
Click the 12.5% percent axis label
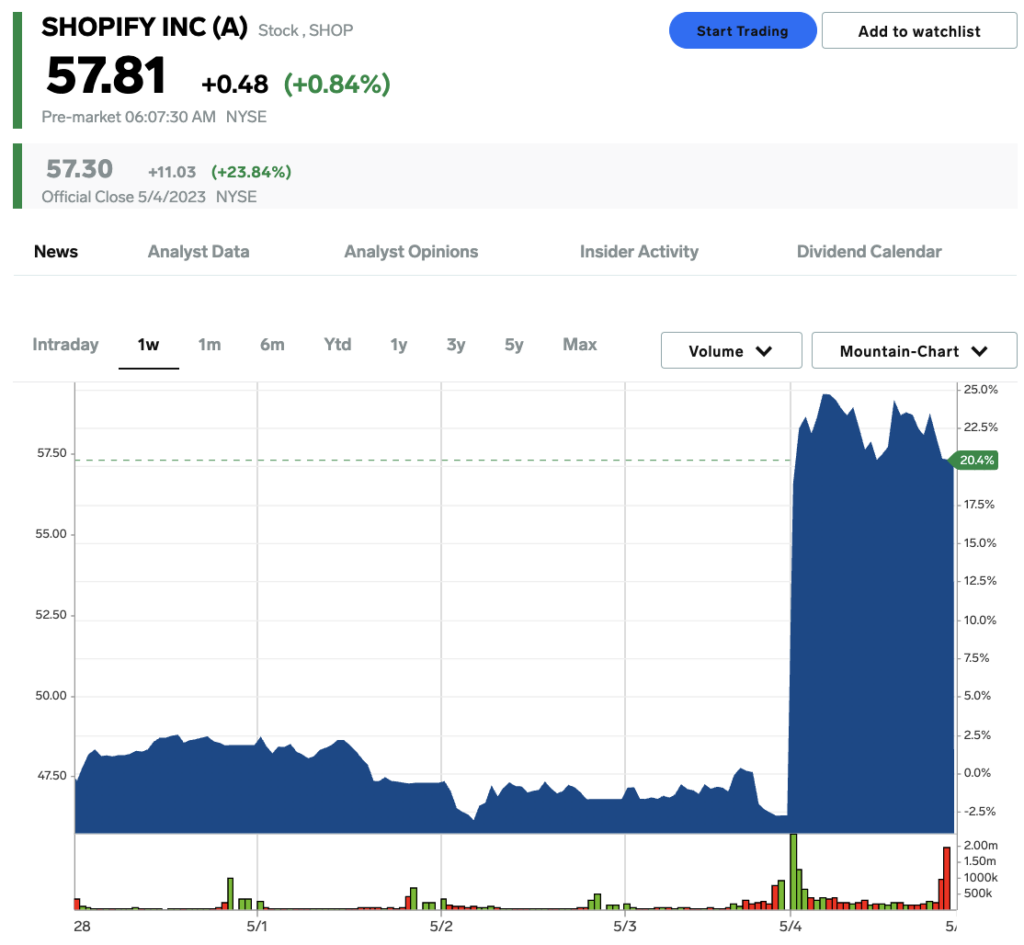point(980,581)
